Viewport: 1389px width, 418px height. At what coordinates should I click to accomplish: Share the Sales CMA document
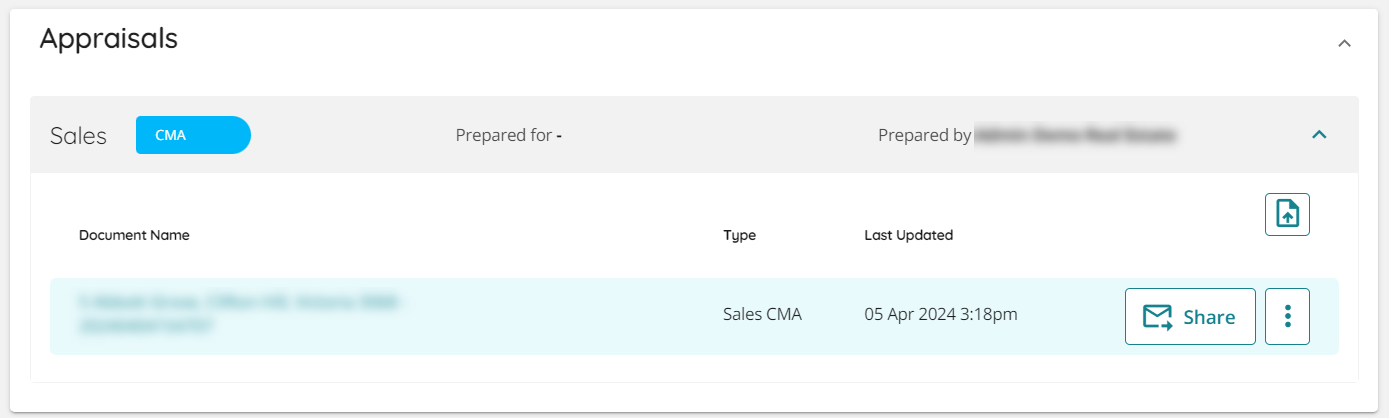1190,316
